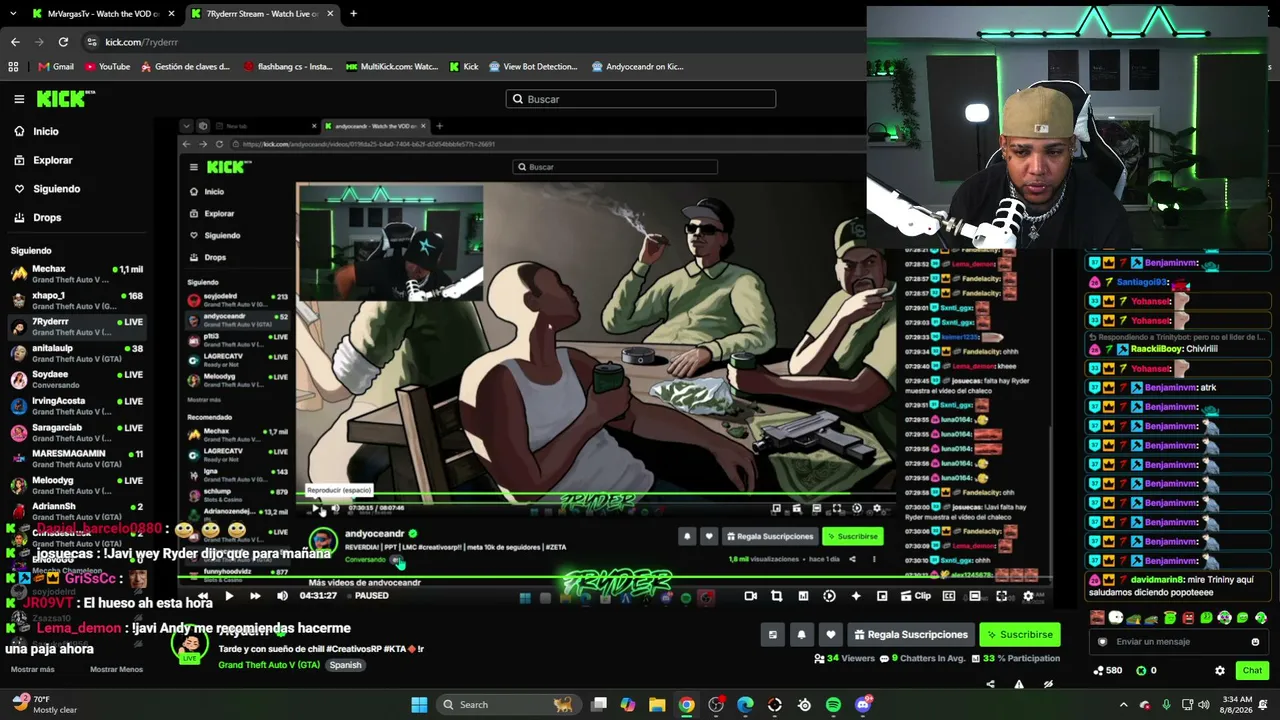The image size is (1280, 720).
Task: Open the player settings gear
Action: tap(1028, 596)
